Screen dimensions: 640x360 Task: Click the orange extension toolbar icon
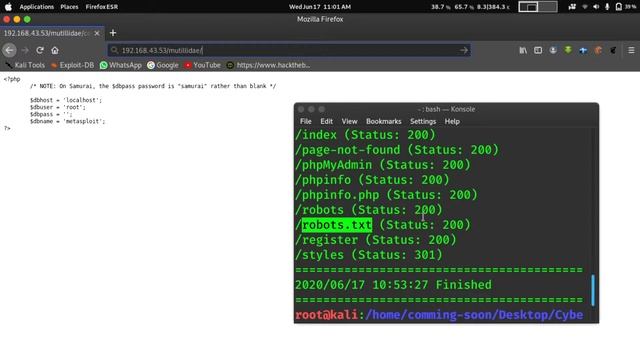coord(598,50)
